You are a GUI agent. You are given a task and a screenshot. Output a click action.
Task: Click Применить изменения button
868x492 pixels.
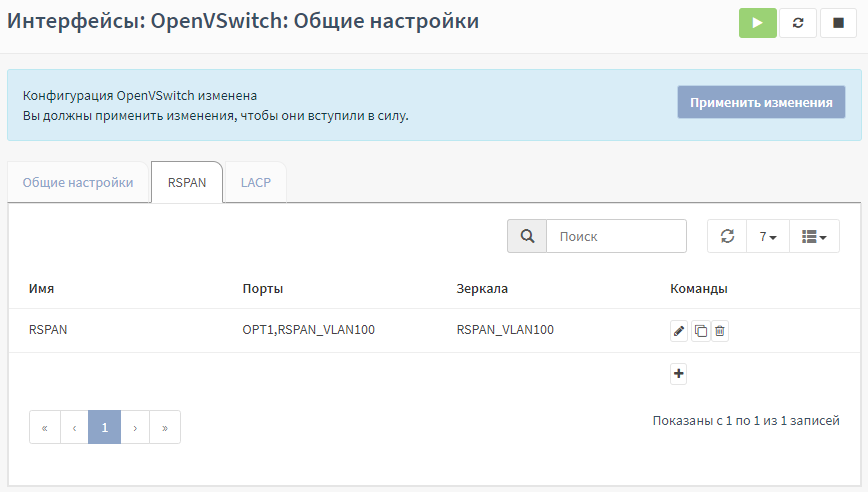pyautogui.click(x=761, y=102)
